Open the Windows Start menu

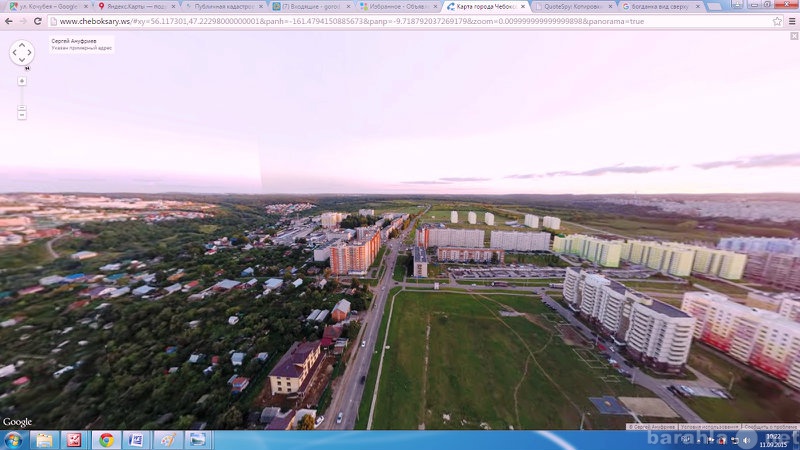(13, 440)
